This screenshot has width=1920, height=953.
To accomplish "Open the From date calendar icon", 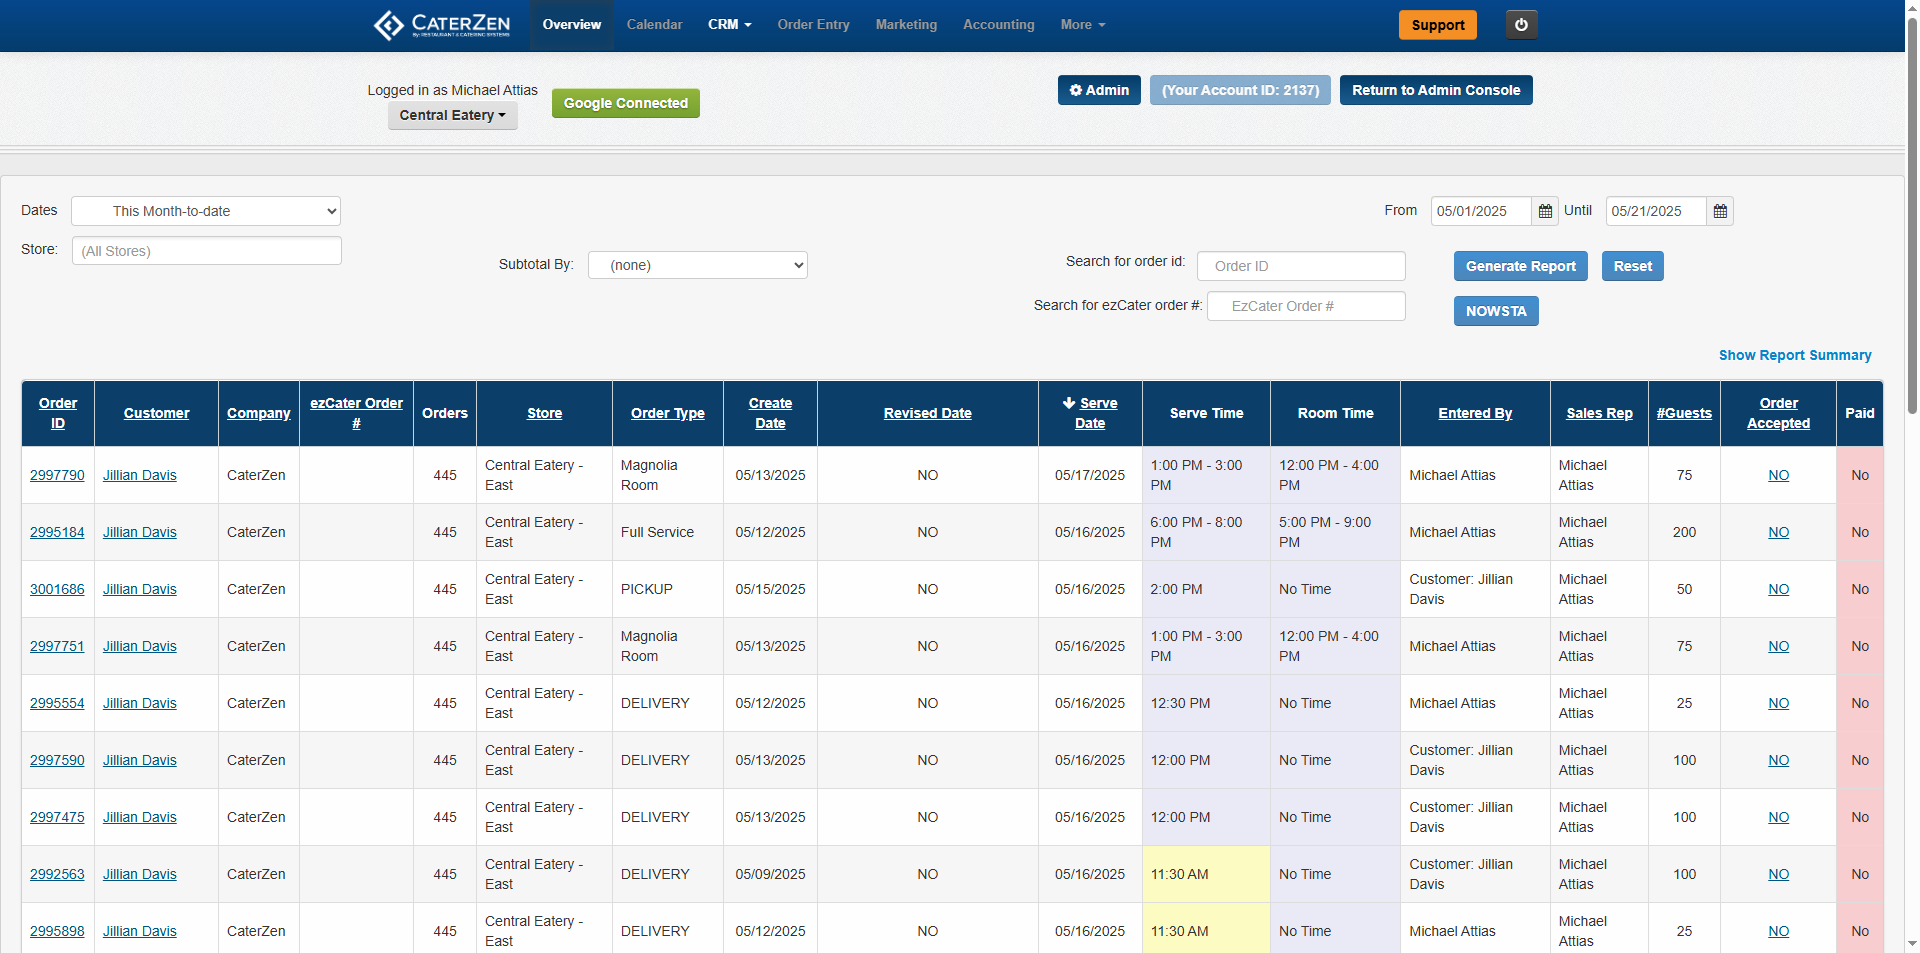I will 1545,211.
